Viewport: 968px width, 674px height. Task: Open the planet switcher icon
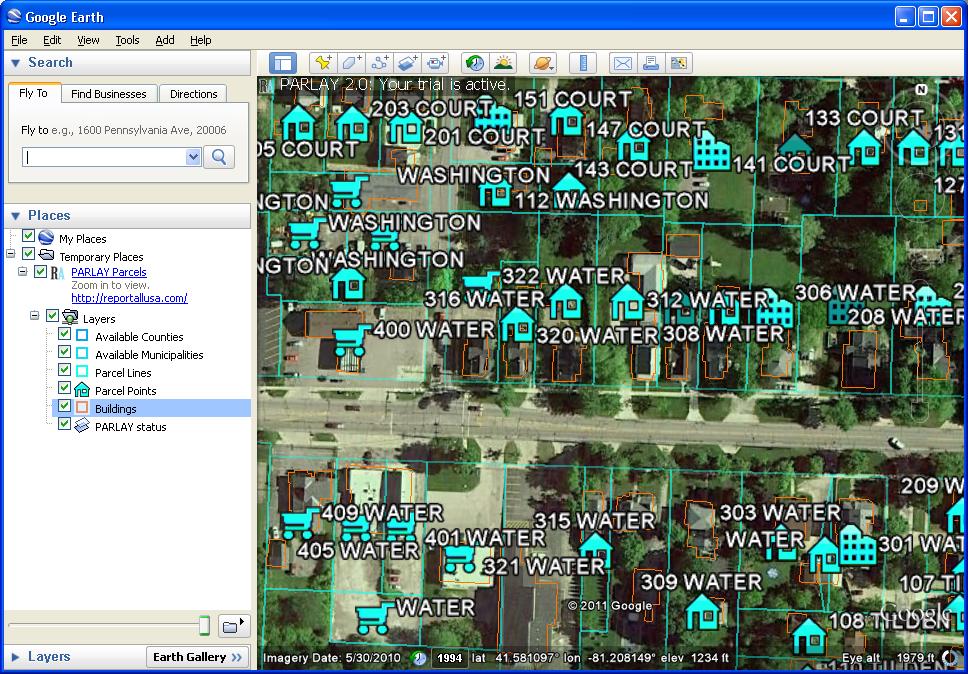[x=543, y=63]
